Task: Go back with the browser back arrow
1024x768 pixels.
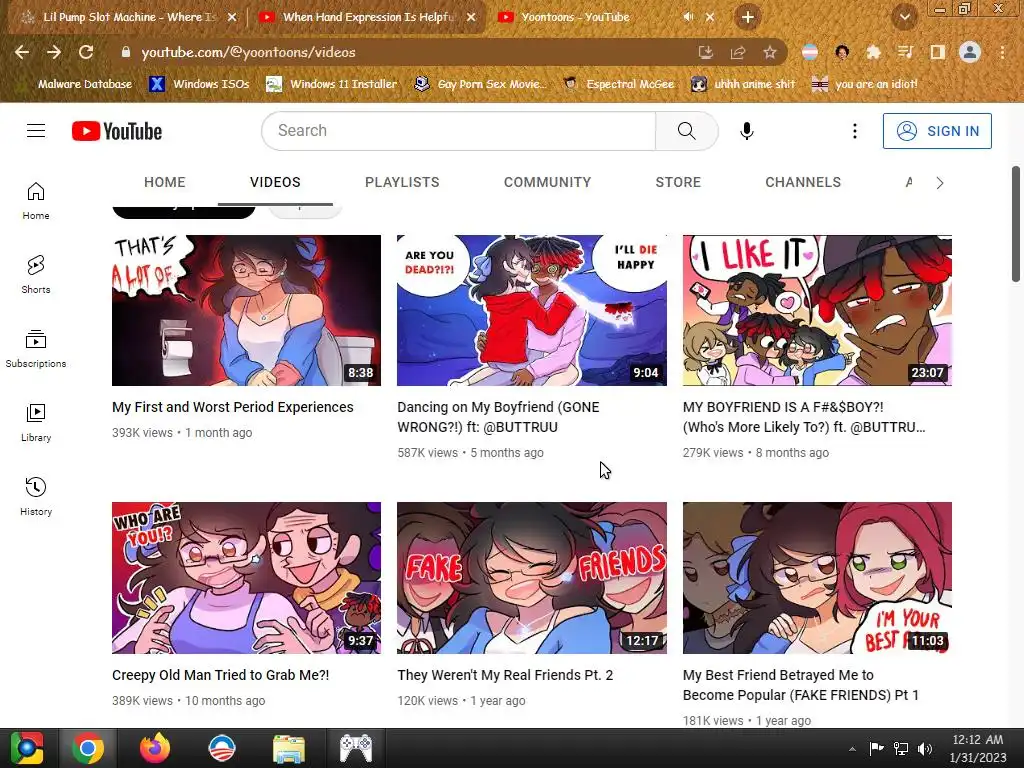Action: [x=22, y=52]
